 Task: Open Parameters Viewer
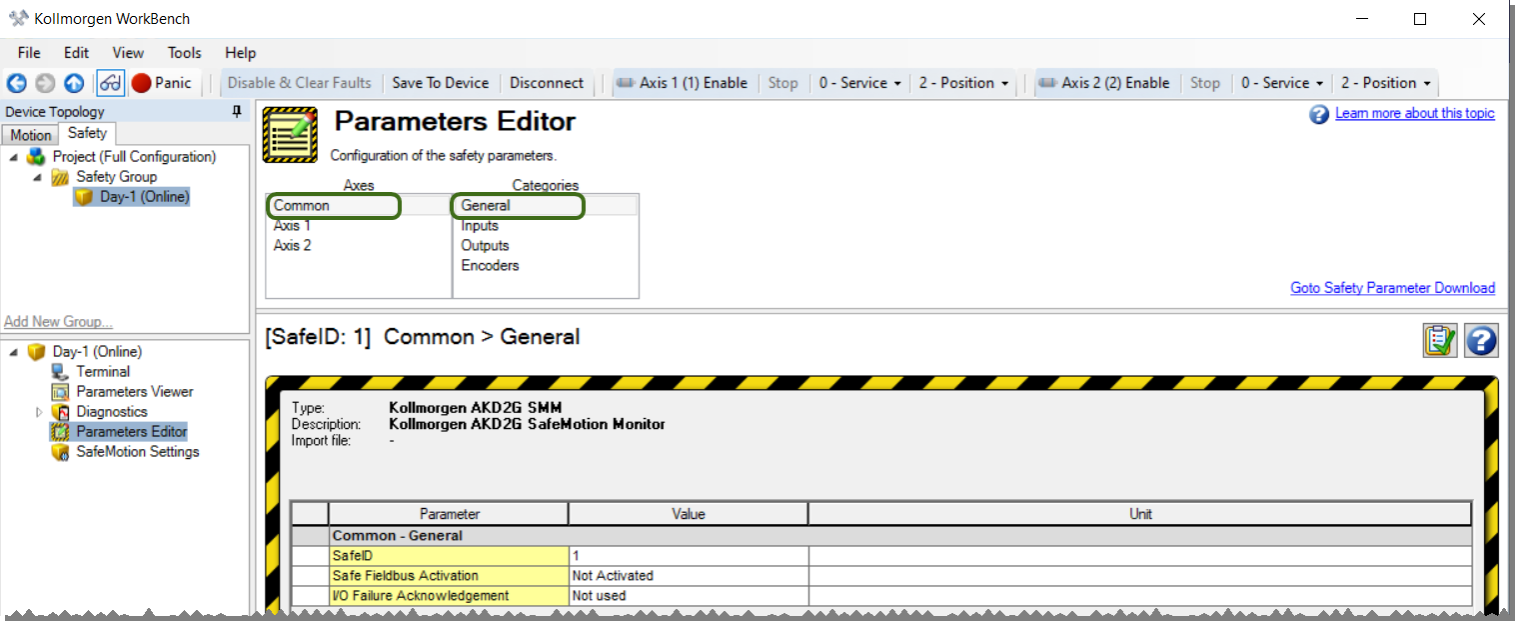135,392
